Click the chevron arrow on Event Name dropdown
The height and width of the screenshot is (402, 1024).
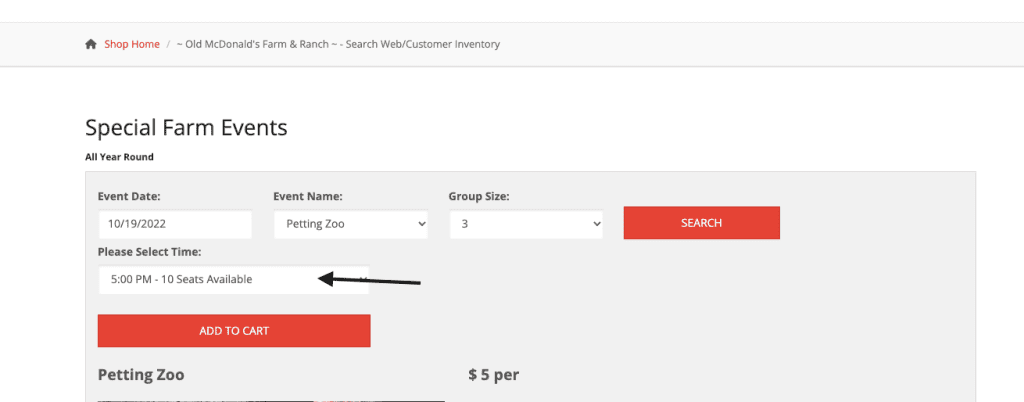tap(420, 224)
